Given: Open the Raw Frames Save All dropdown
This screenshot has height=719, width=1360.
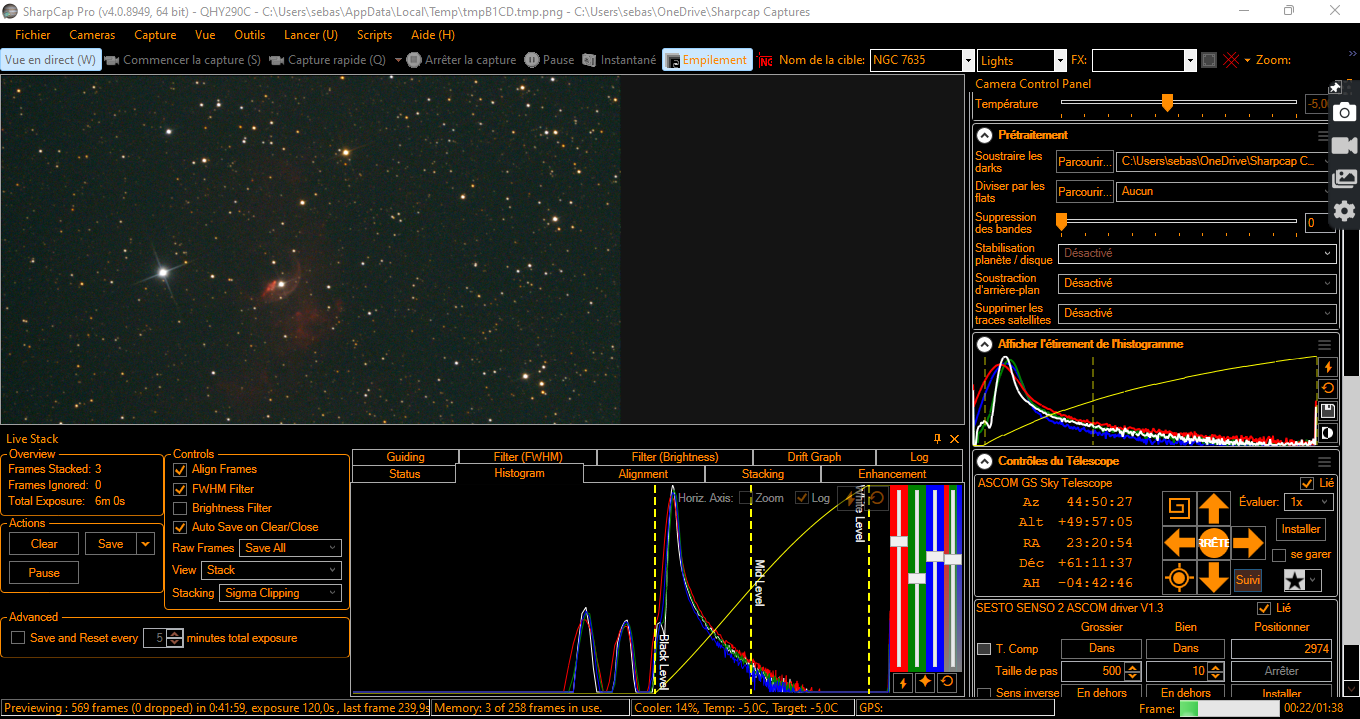Looking at the screenshot, I should coord(291,548).
